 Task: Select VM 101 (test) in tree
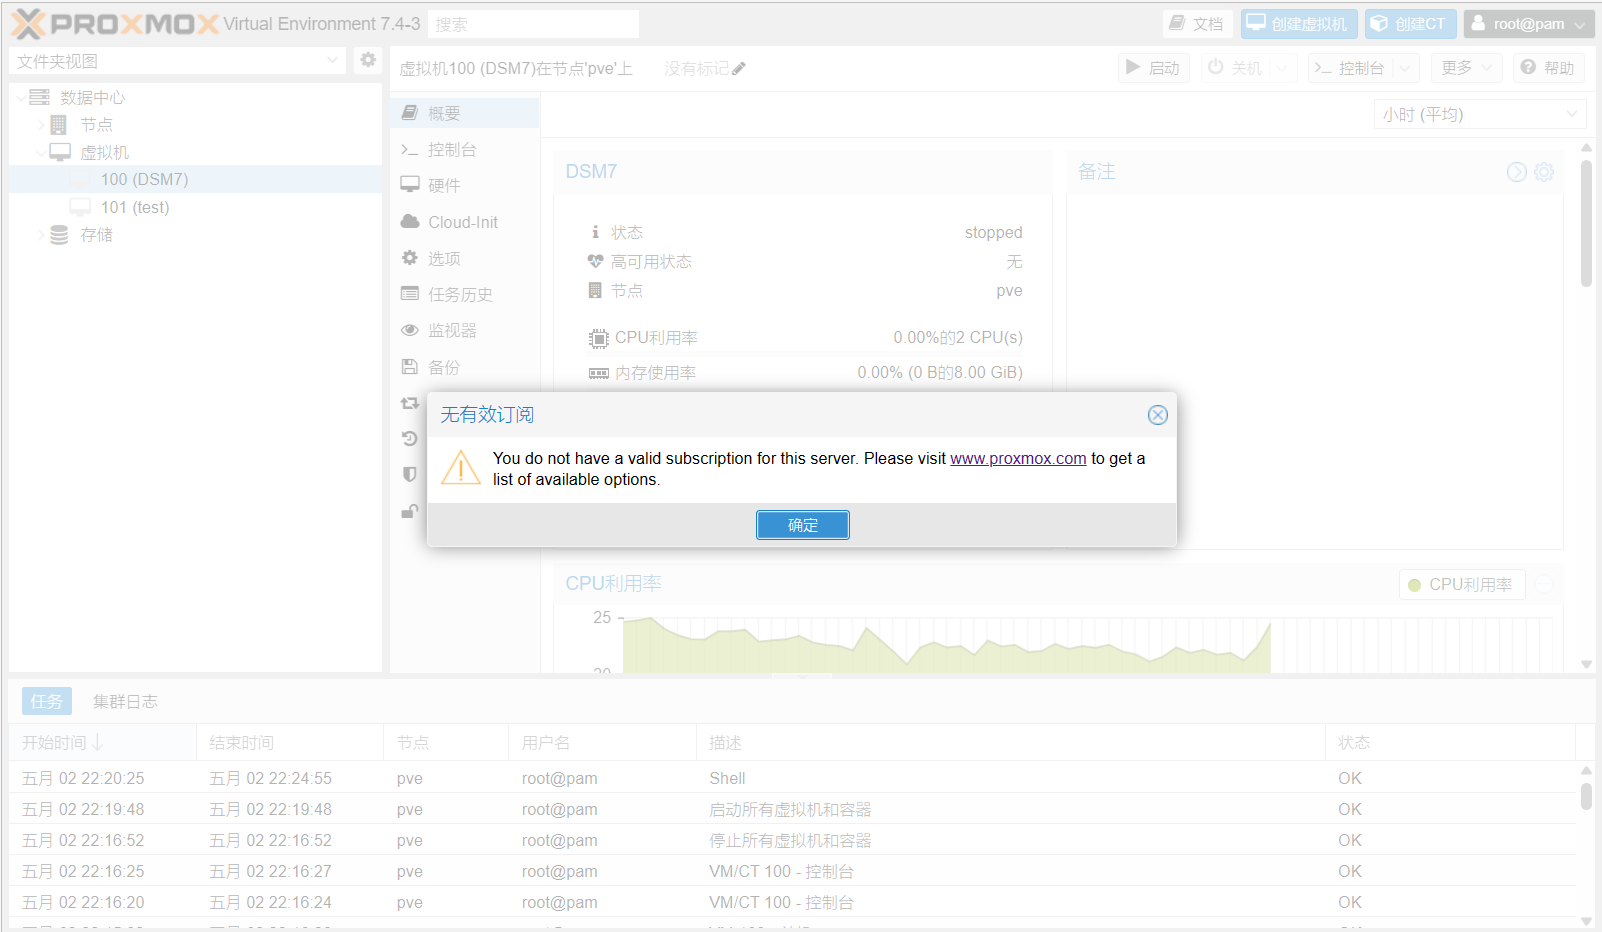click(135, 207)
